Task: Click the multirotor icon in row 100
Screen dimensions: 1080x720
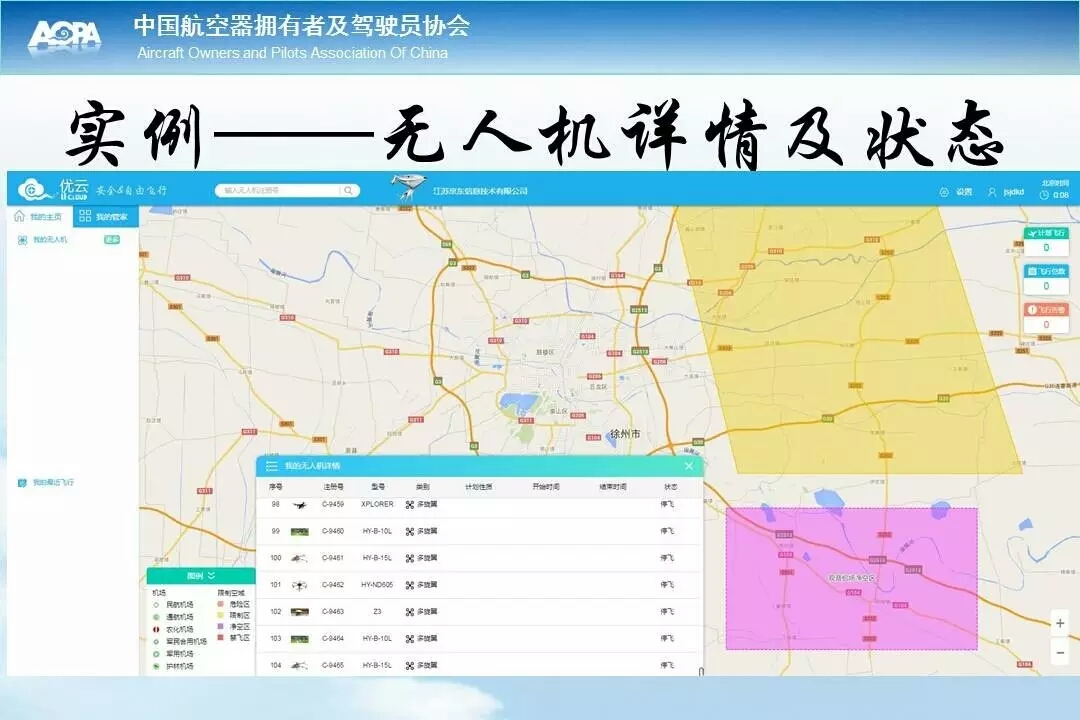Action: pos(410,559)
